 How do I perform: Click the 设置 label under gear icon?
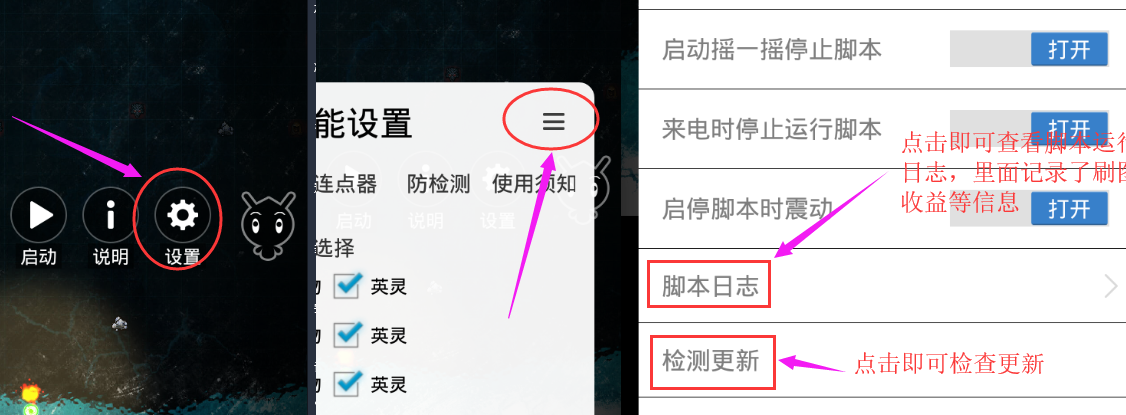pyautogui.click(x=182, y=256)
